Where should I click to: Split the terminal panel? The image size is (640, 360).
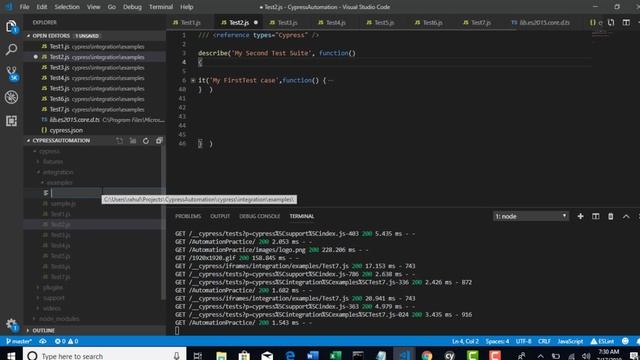pos(596,216)
